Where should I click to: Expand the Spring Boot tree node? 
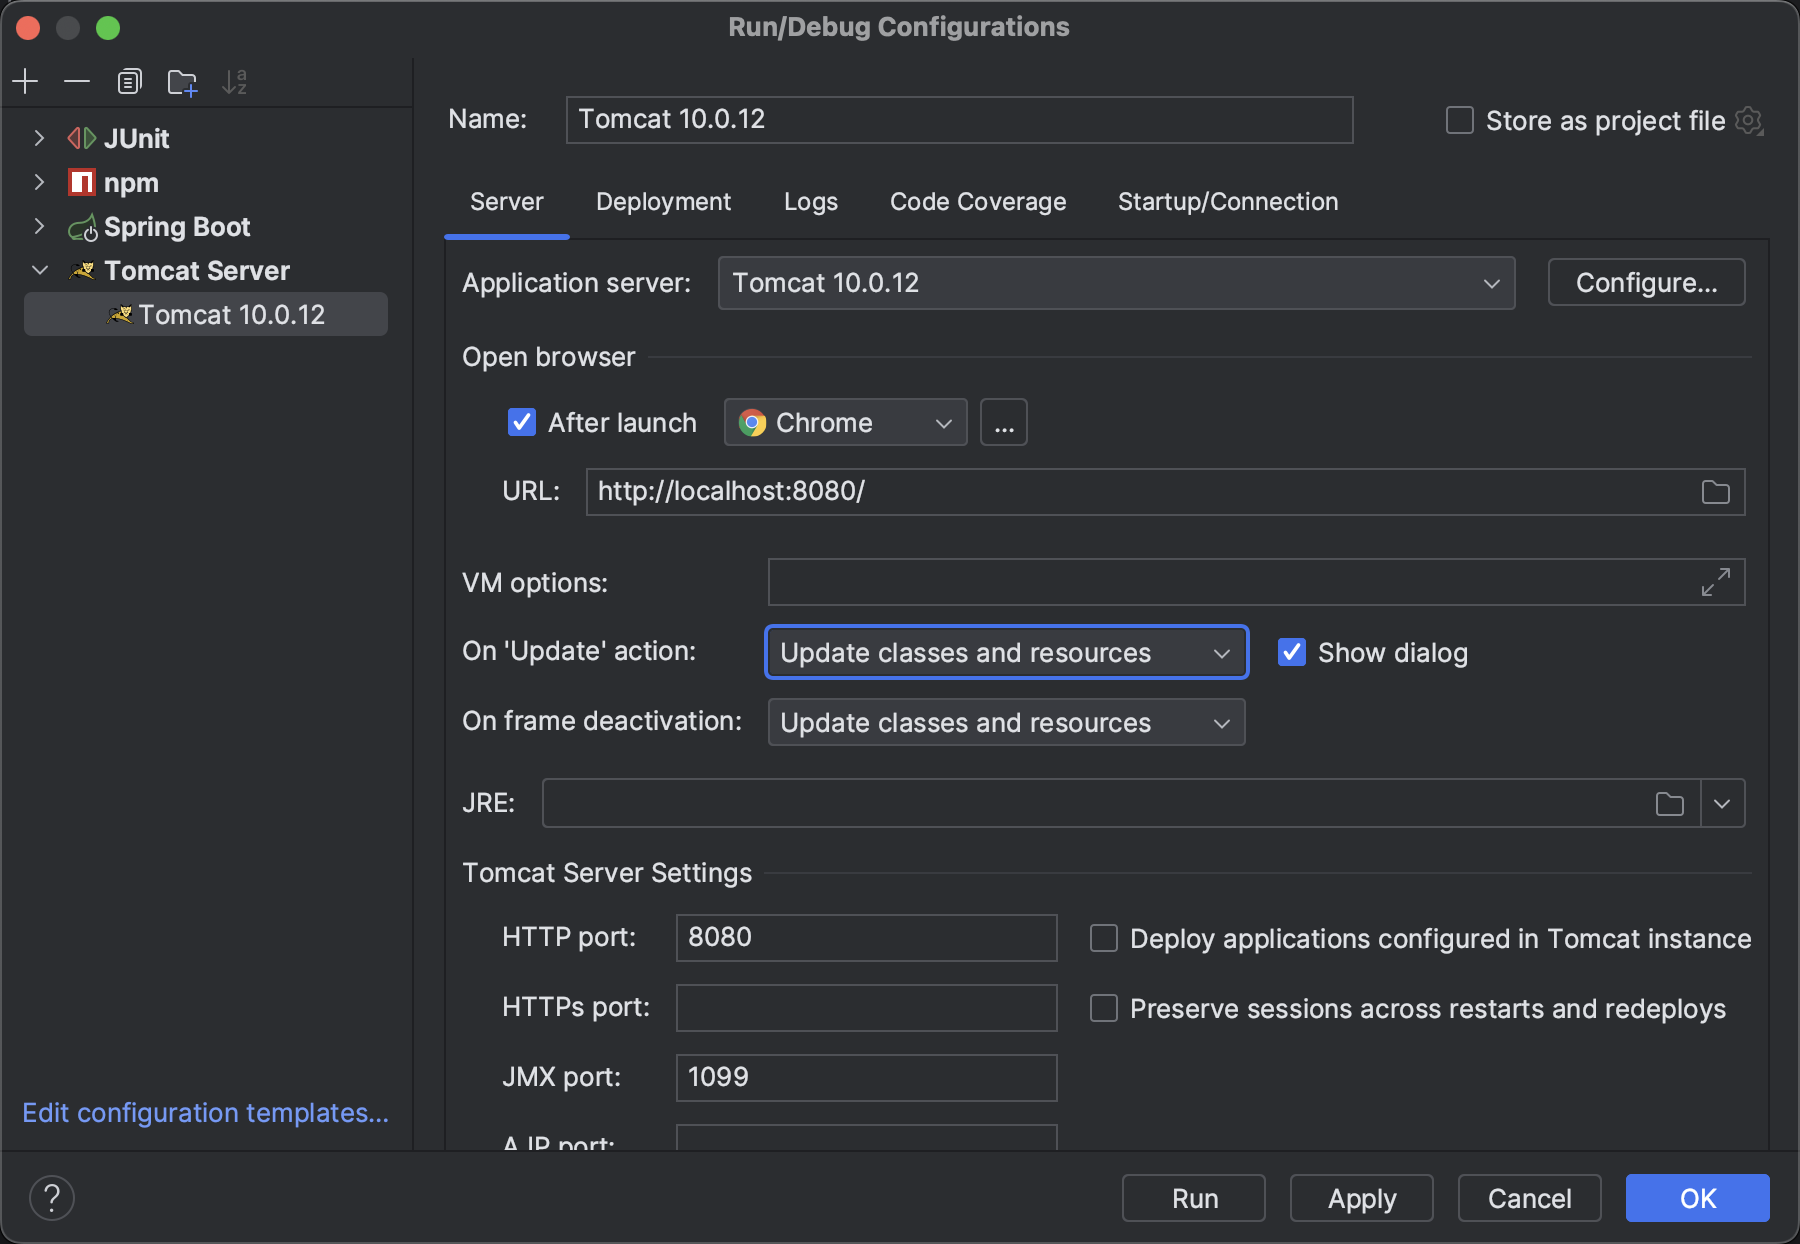39,227
